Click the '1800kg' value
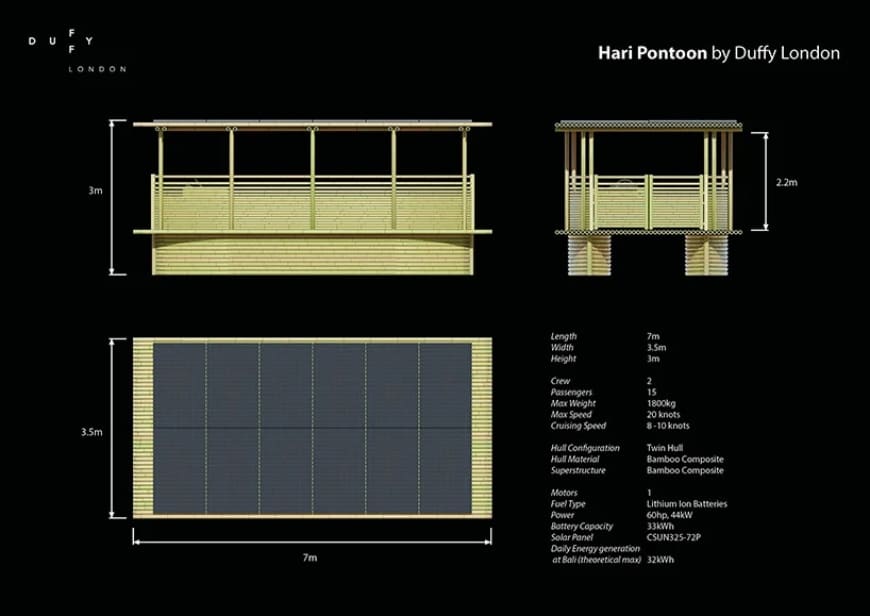Image resolution: width=870 pixels, height=616 pixels. coord(661,403)
